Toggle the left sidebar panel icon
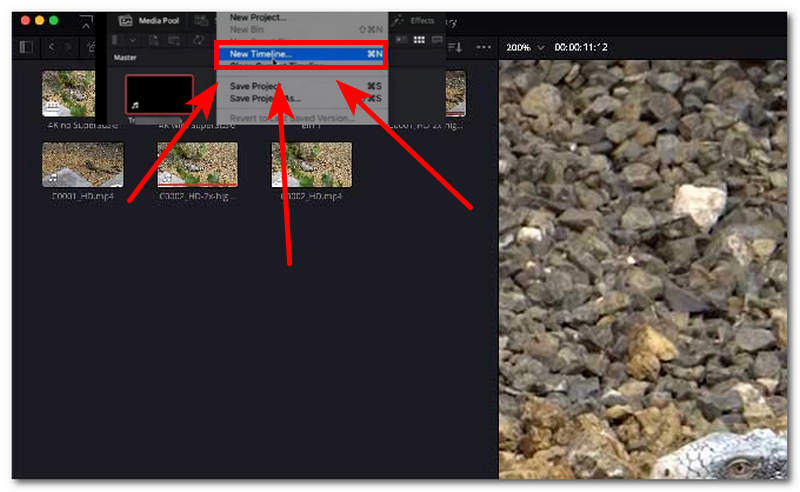The width and height of the screenshot is (800, 492). click(26, 47)
